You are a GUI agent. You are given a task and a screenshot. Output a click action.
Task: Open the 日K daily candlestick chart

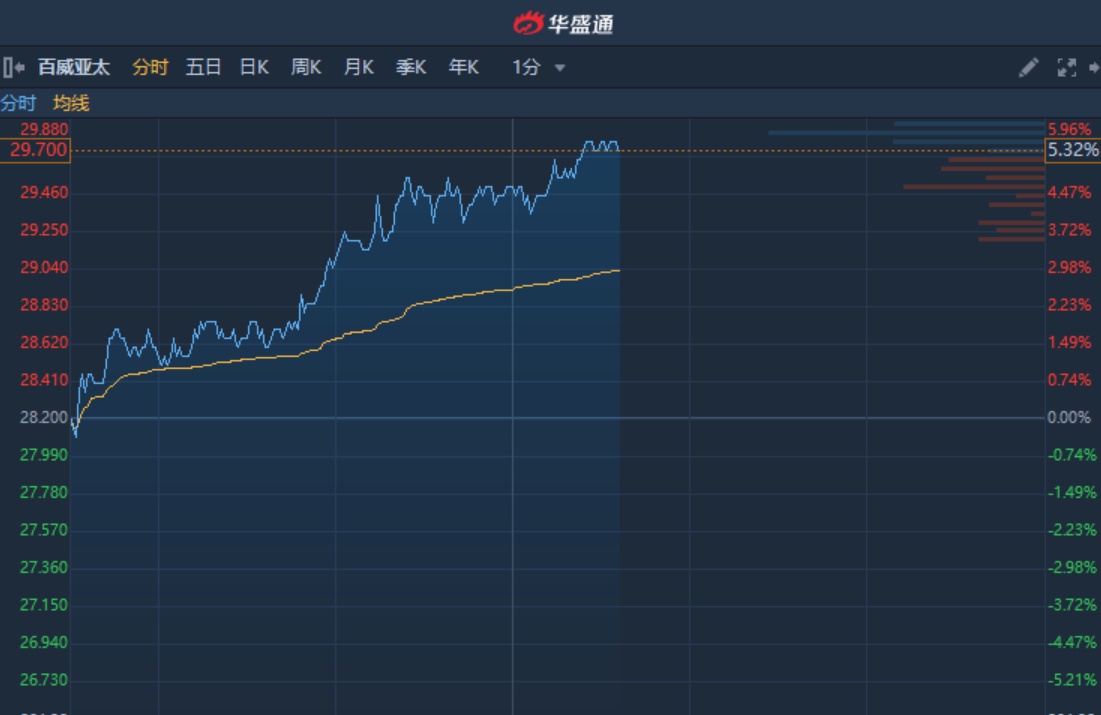point(254,68)
